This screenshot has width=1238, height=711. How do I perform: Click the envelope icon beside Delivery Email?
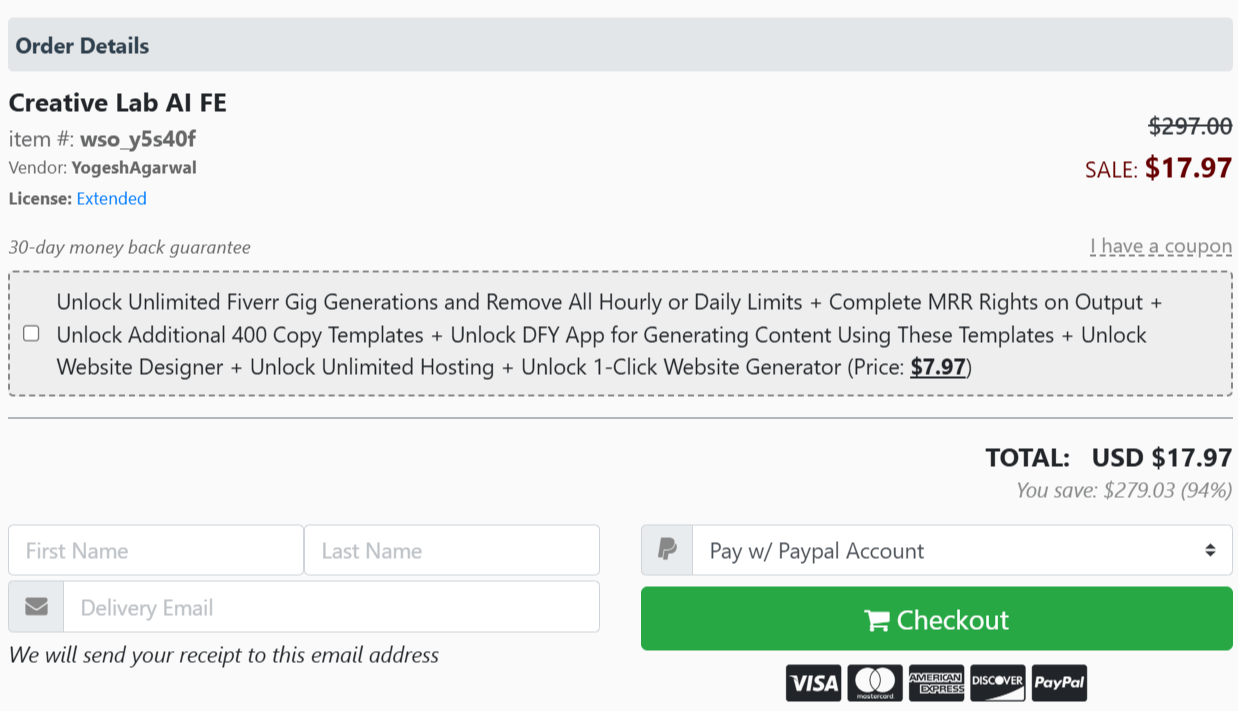(36, 607)
